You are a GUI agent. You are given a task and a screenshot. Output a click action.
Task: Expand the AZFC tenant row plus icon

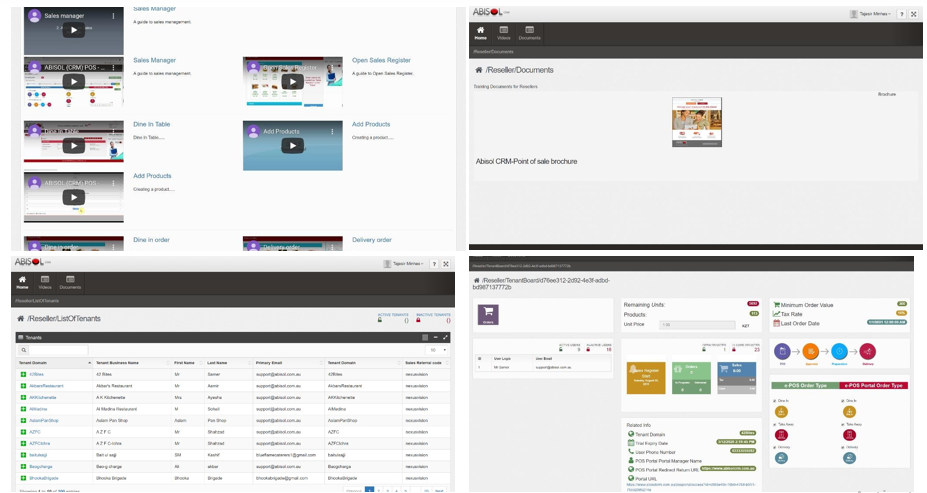click(x=23, y=431)
